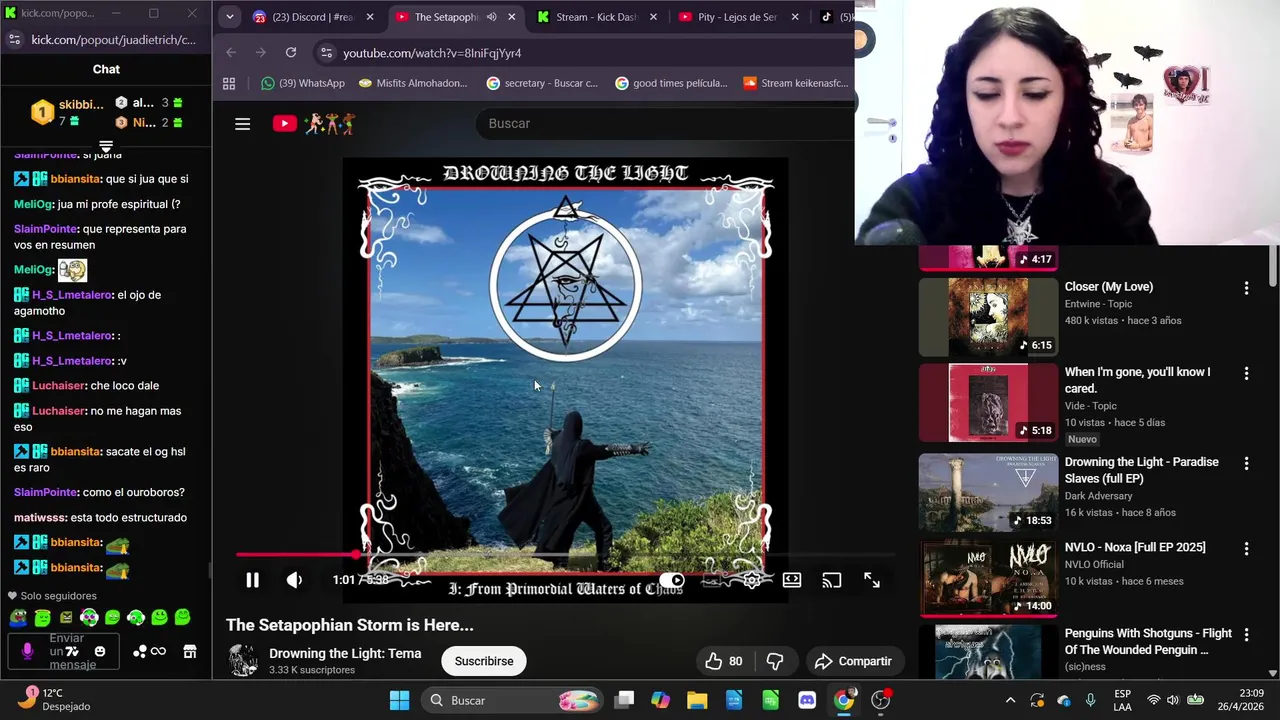Screen dimensions: 1280x720
Task: Go to YouTube home via logo
Action: click(x=314, y=124)
